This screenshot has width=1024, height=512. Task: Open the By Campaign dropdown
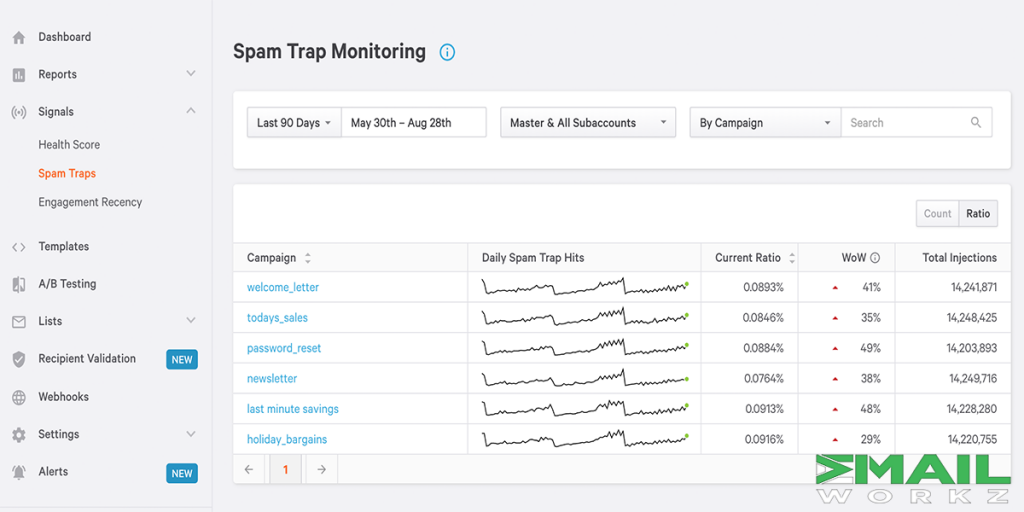[x=764, y=123]
